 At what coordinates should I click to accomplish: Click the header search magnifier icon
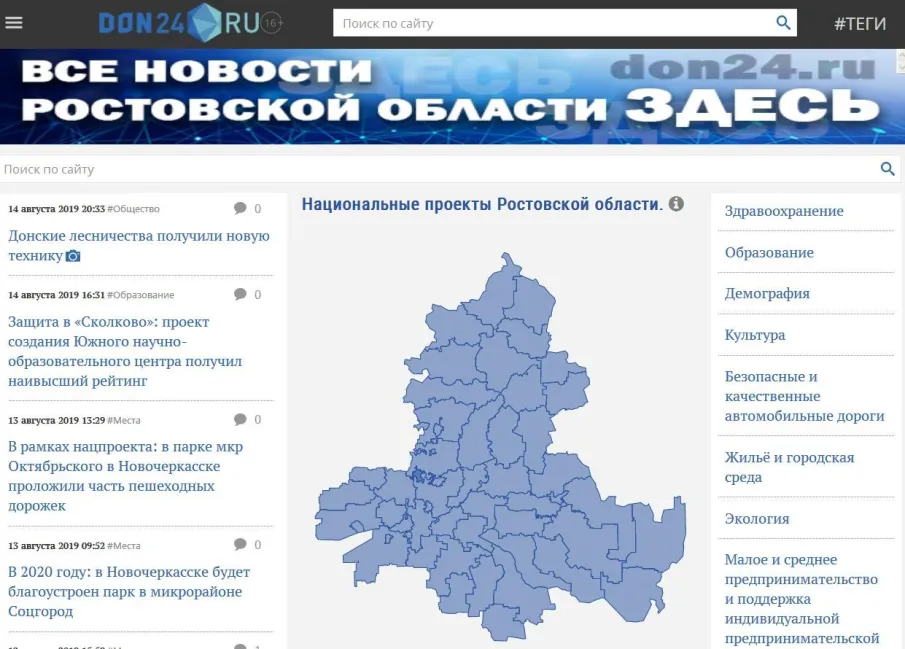[x=783, y=23]
